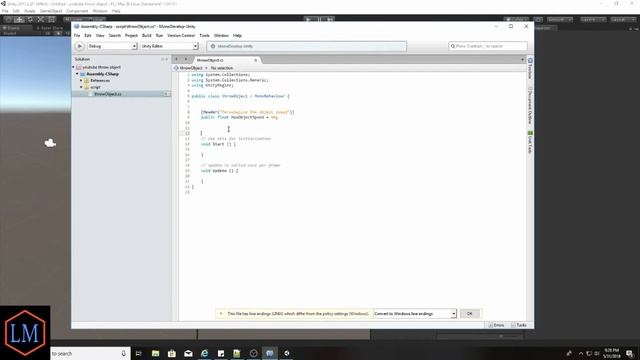Image resolution: width=640 pixels, height=360 pixels.
Task: Collapse the youtube throw object solution node
Action: point(73,67)
